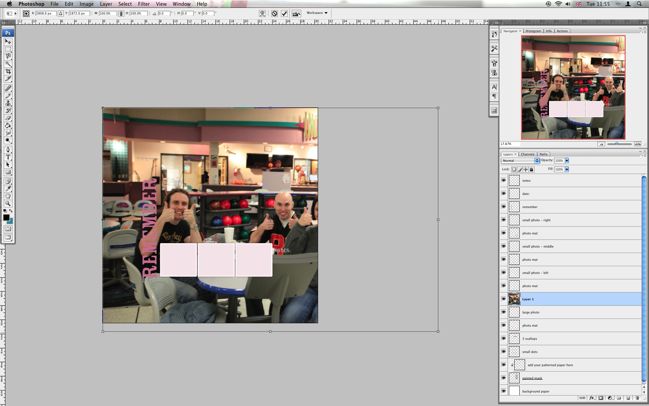This screenshot has width=649, height=406.
Task: Select the Move tool in the toolbox
Action: click(8, 41)
